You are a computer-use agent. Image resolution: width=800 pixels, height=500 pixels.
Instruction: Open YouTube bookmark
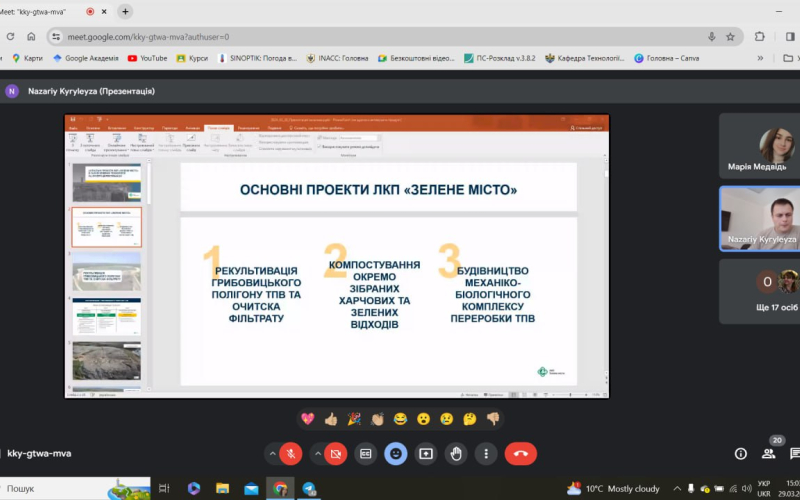click(x=147, y=58)
